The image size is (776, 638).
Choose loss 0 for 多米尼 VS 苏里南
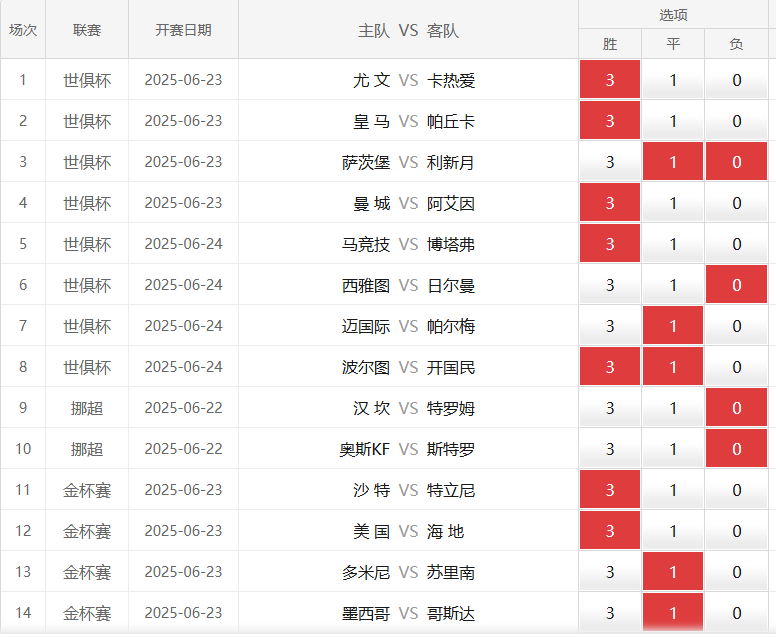point(736,572)
